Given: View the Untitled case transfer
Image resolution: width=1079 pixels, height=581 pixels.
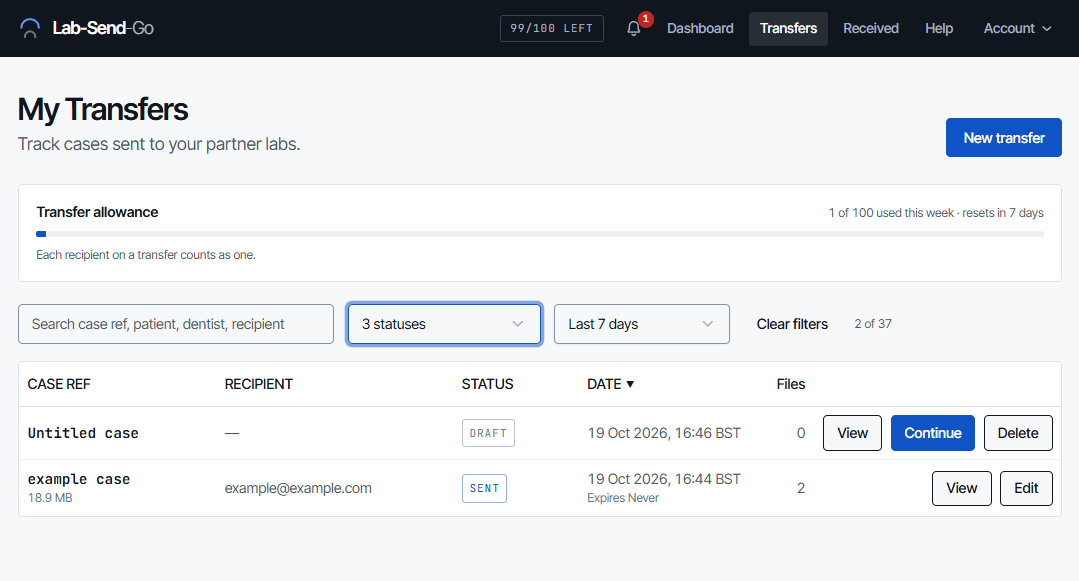Looking at the screenshot, I should click(852, 433).
